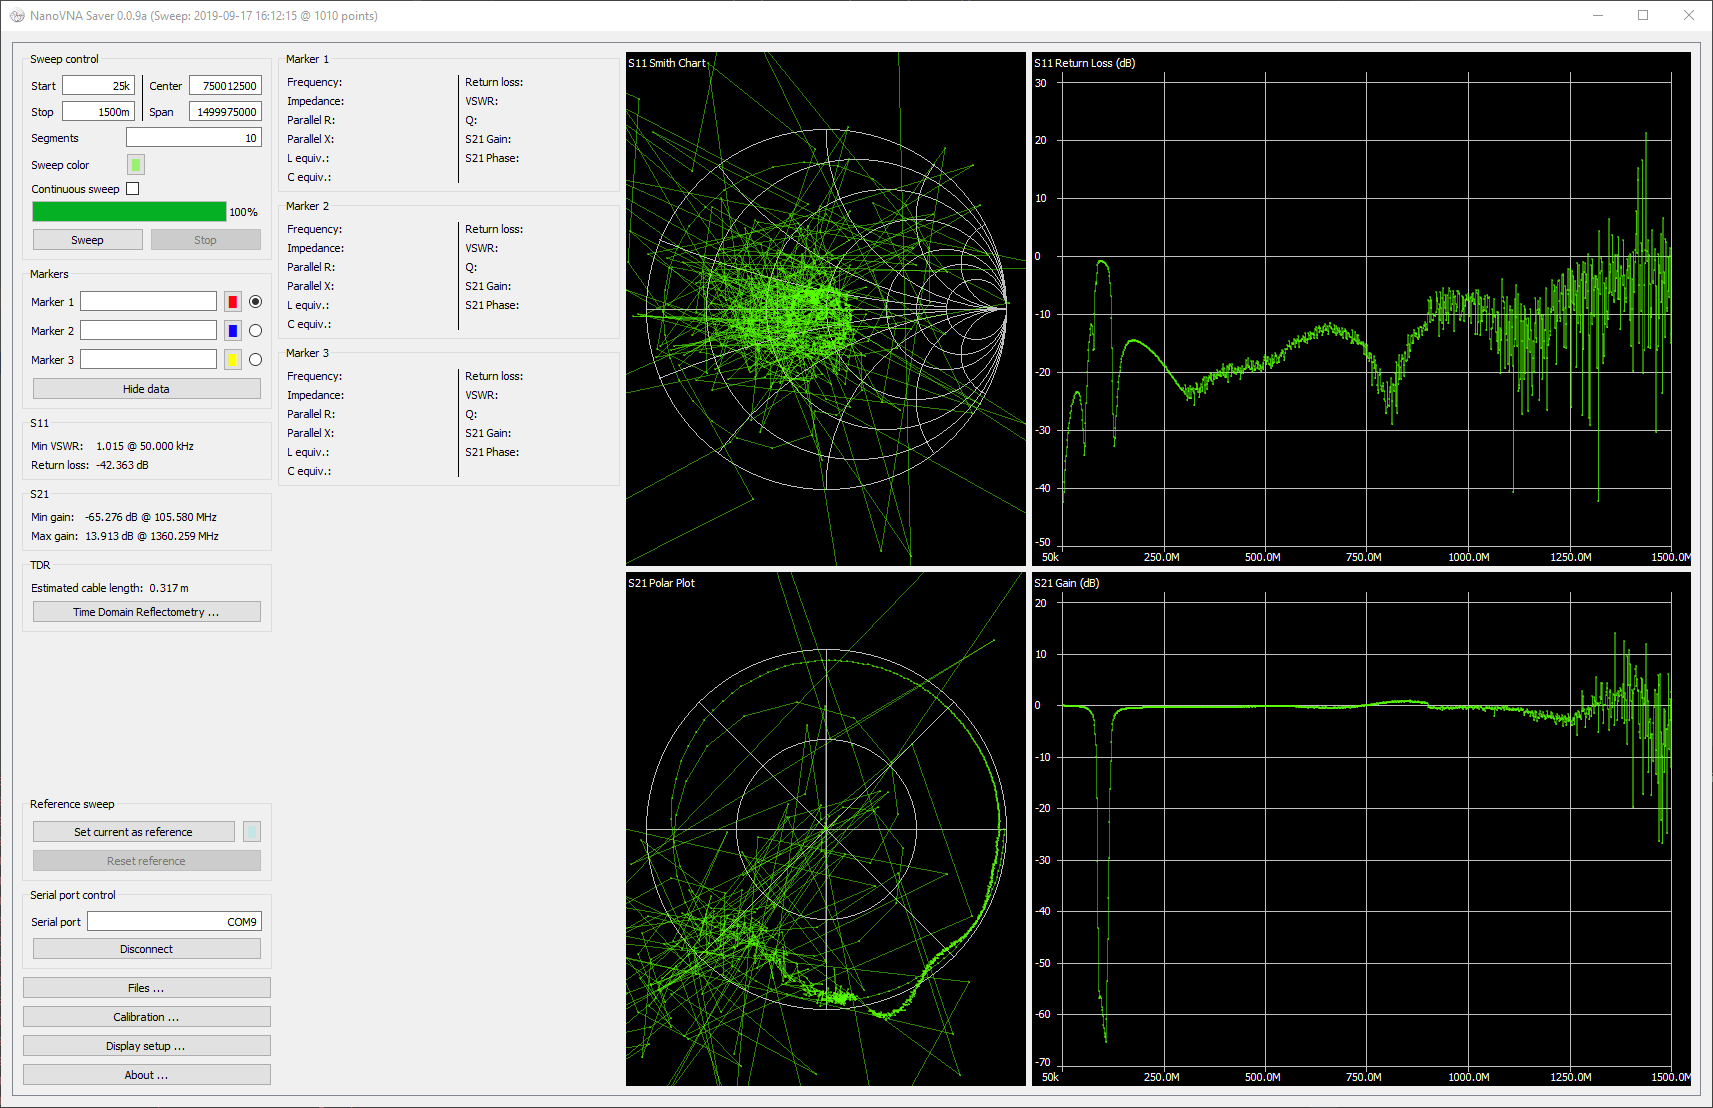Click Set current as reference
The image size is (1713, 1108).
133,832
